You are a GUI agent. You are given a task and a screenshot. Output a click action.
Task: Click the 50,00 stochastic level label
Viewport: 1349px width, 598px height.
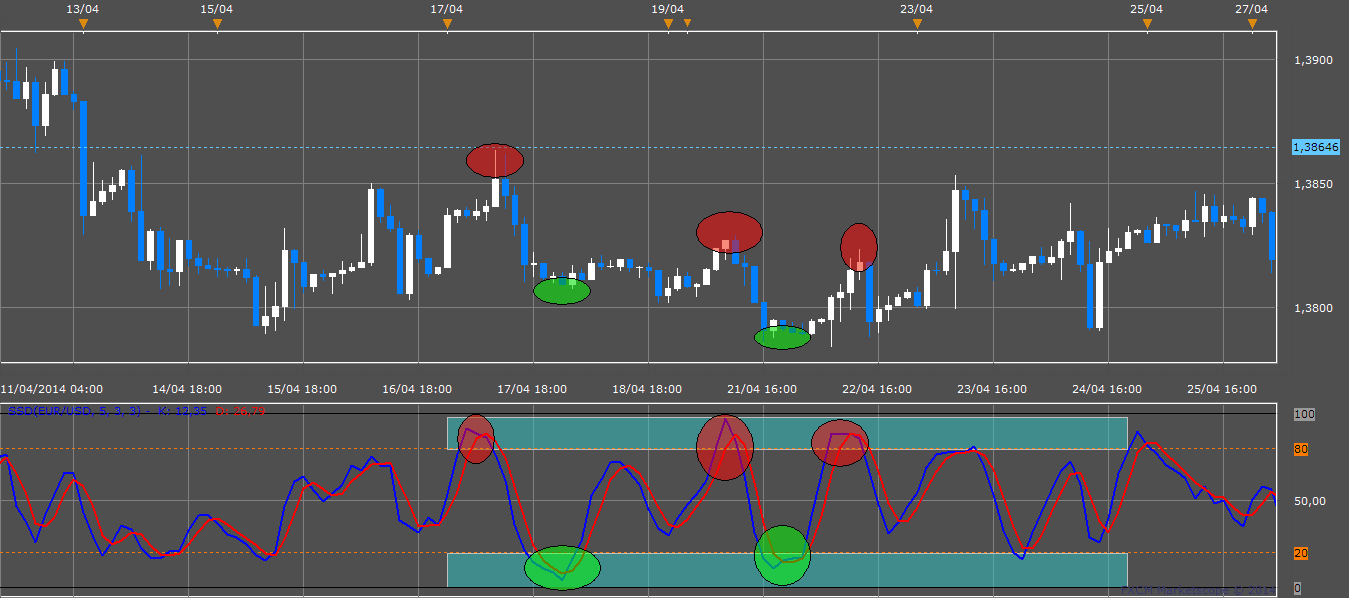tap(1310, 501)
